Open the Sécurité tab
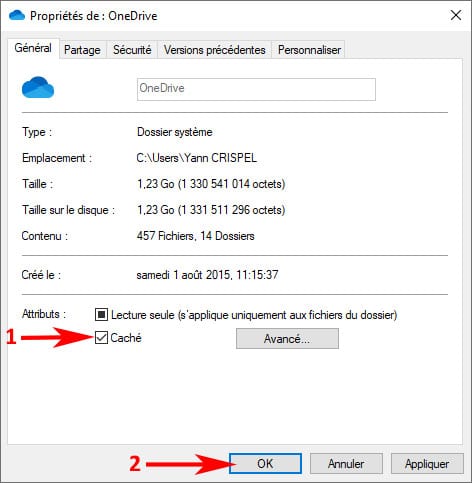The image size is (472, 483). click(x=132, y=50)
